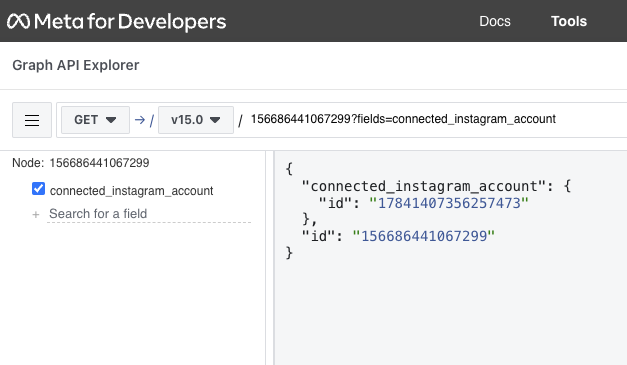This screenshot has height=365, width=627.
Task: Click the query path input field
Action: tap(436, 119)
